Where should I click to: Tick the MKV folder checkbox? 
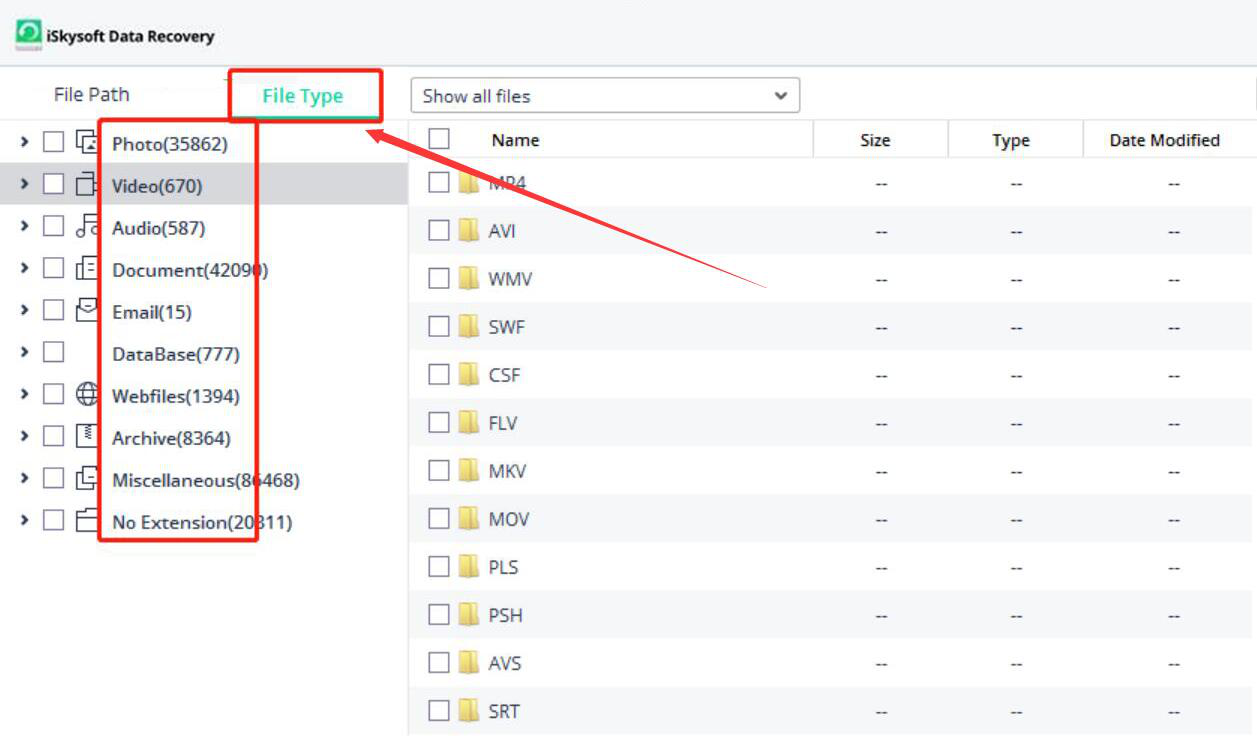(x=439, y=471)
